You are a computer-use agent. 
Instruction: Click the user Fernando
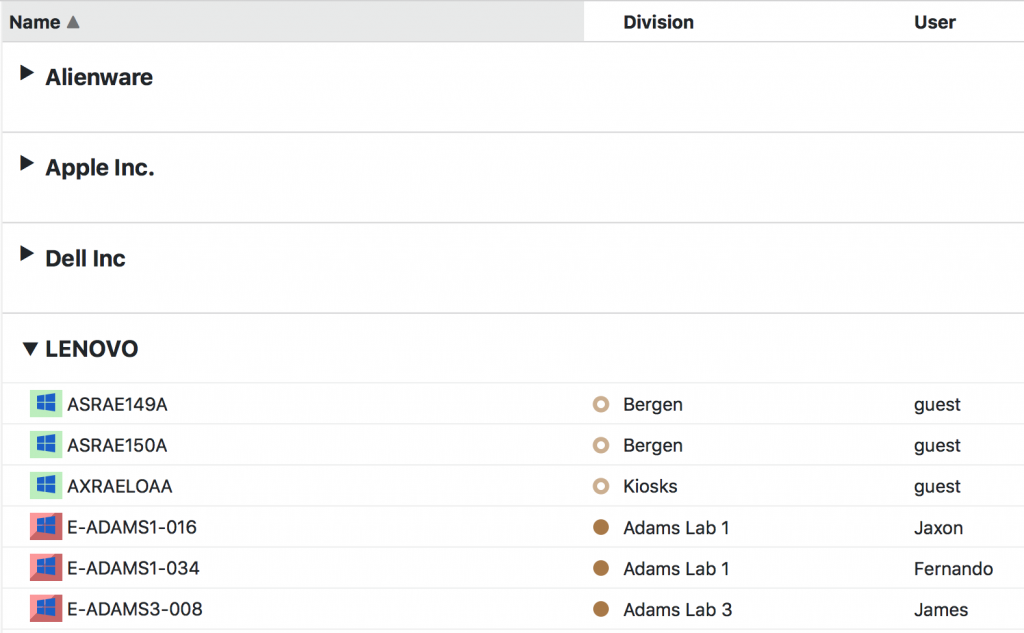tap(953, 569)
